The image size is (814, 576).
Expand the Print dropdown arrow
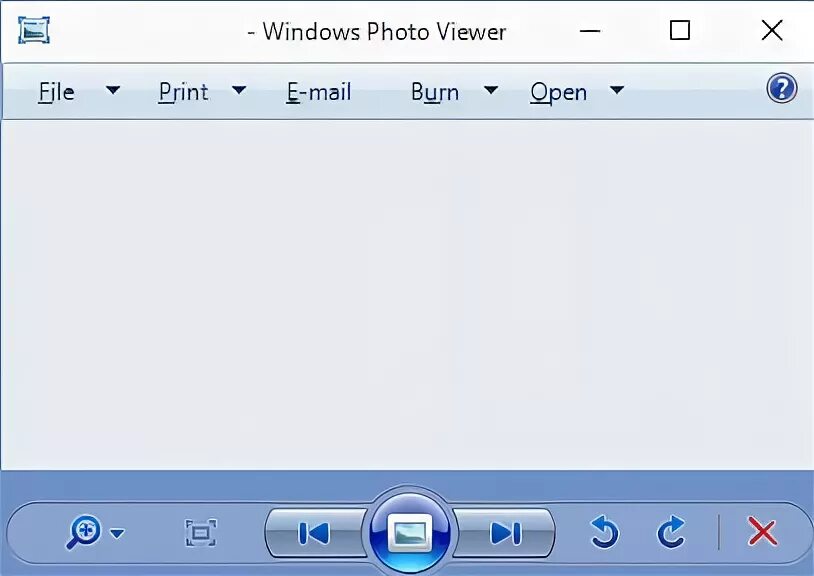tap(239, 91)
